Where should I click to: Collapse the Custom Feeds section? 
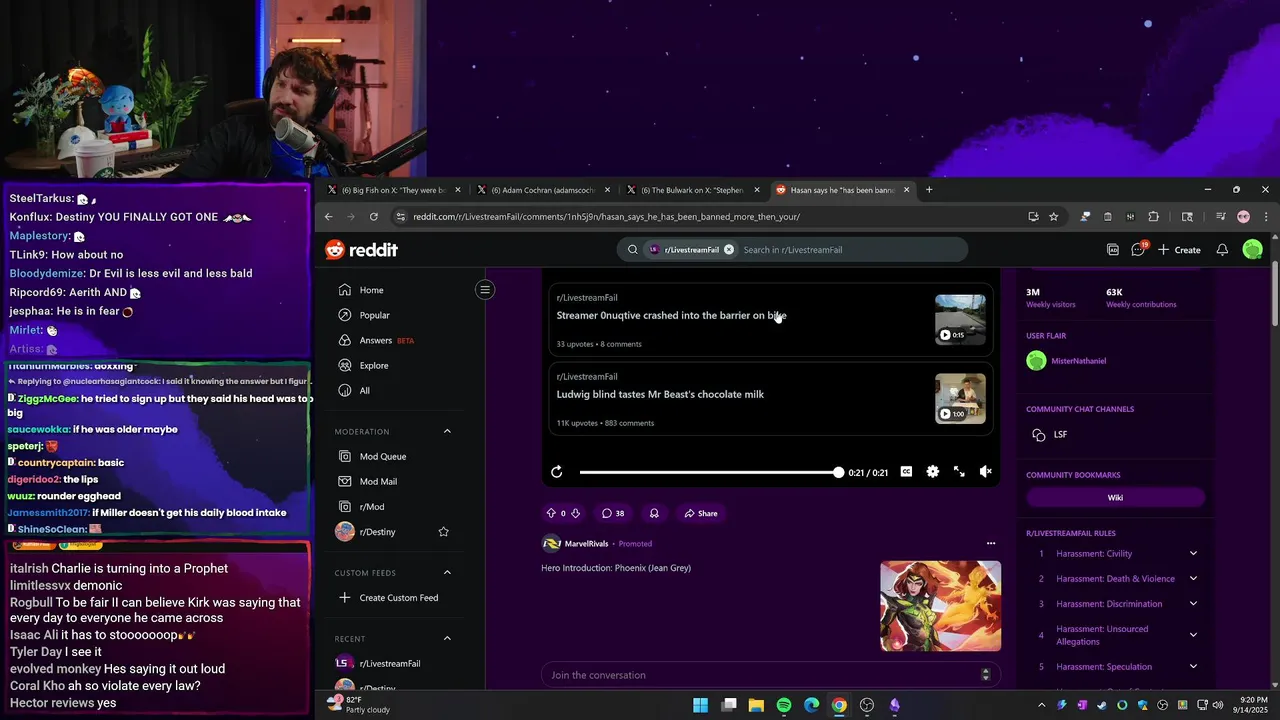447,573
